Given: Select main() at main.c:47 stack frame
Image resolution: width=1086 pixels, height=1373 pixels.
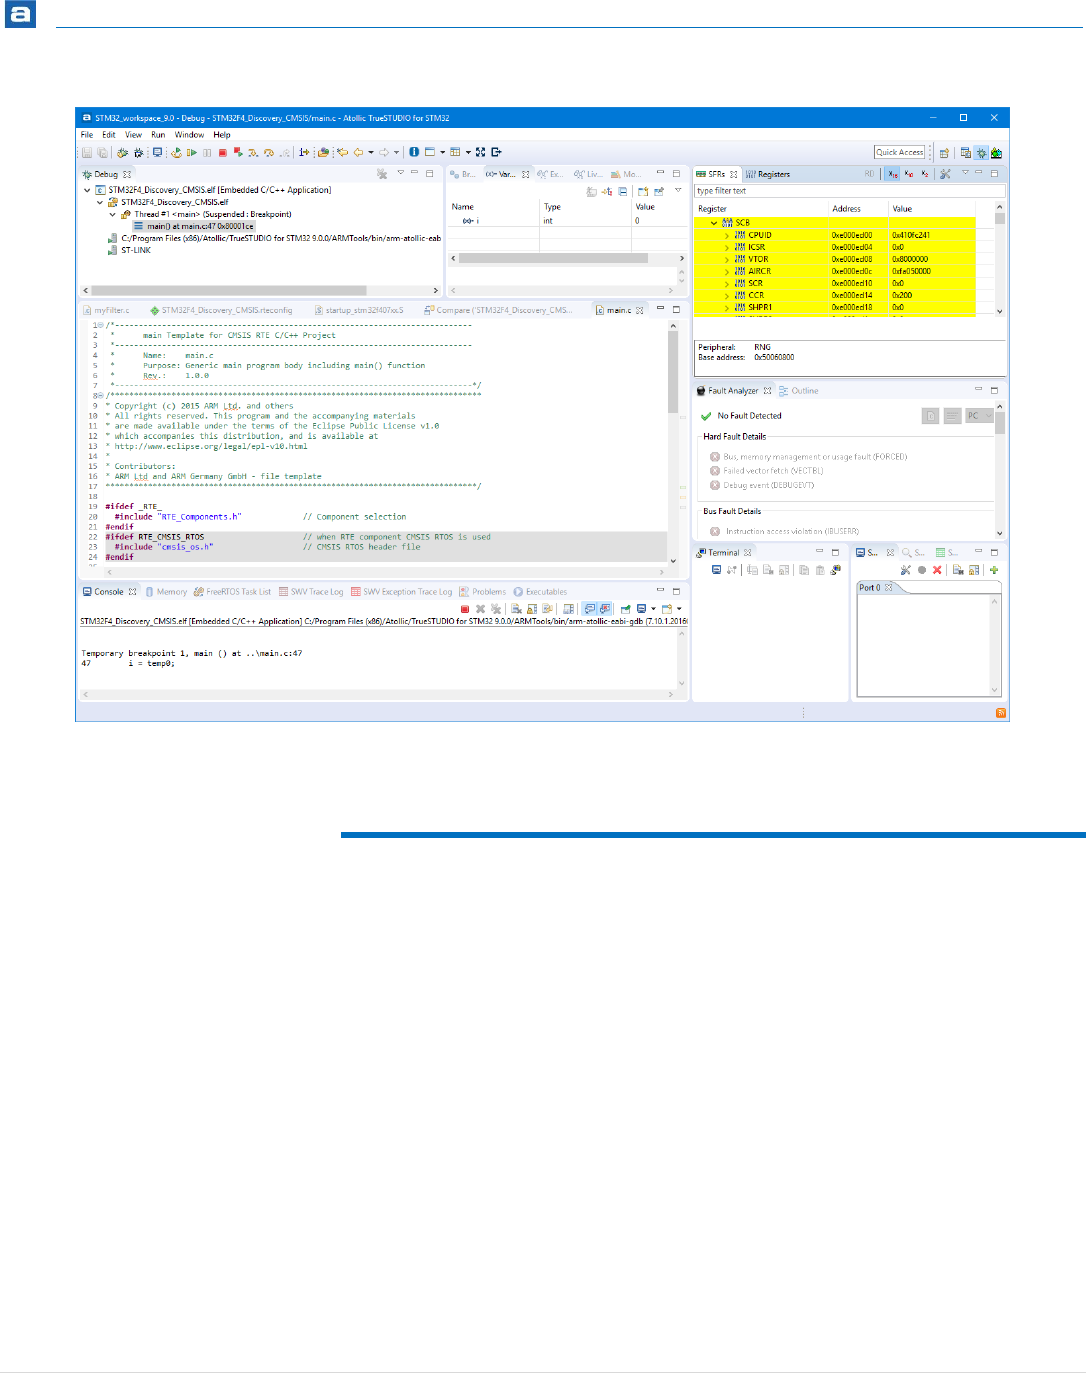Looking at the screenshot, I should coord(193,226).
